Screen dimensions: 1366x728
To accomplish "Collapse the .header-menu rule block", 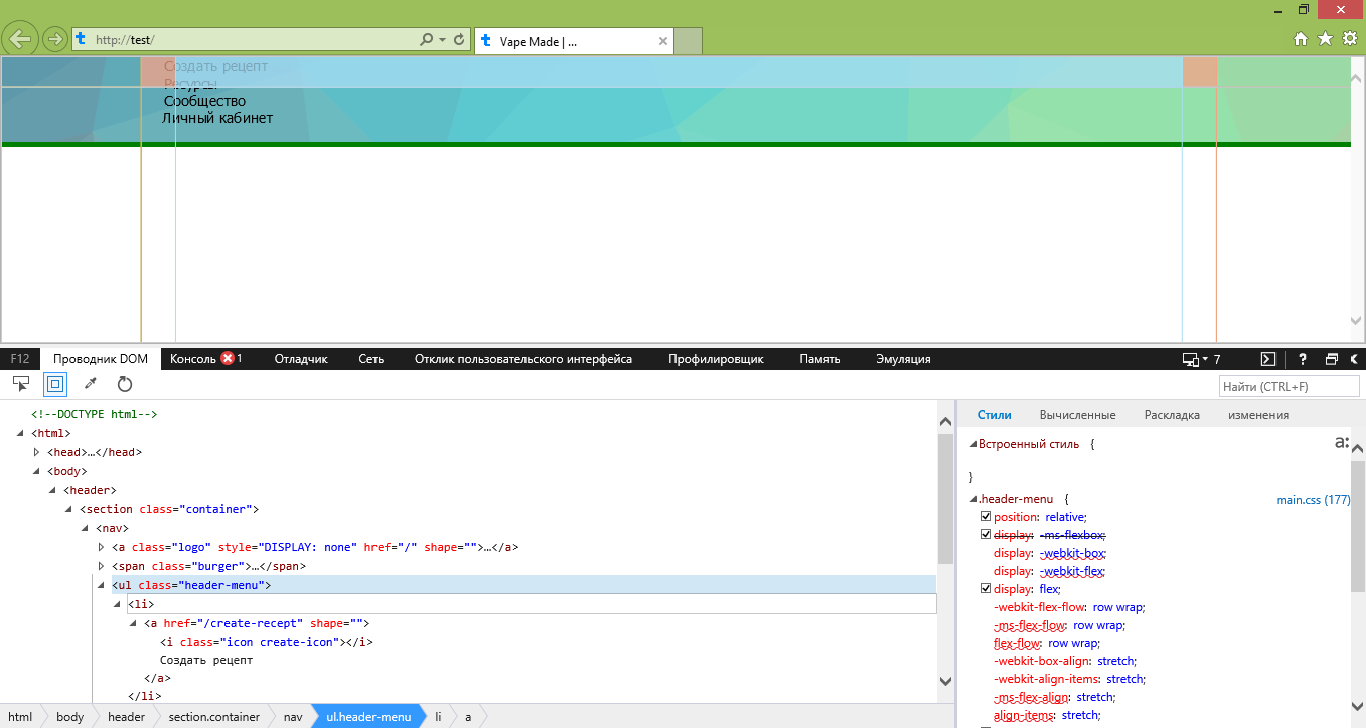I will tap(973, 499).
